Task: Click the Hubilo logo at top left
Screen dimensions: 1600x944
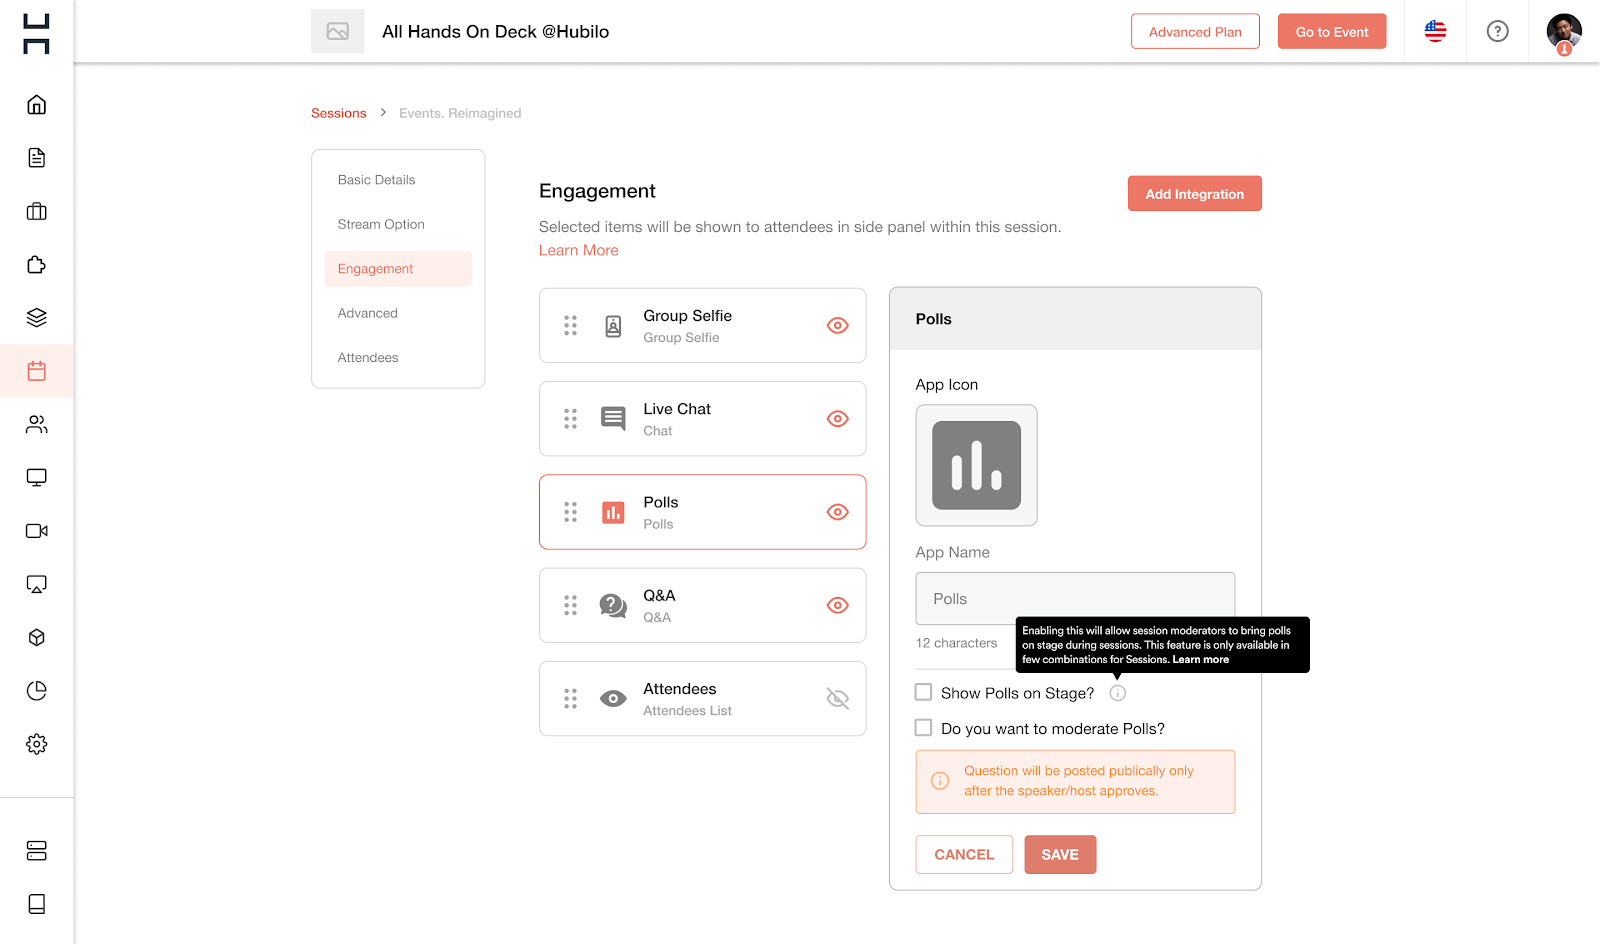Action: tap(36, 34)
